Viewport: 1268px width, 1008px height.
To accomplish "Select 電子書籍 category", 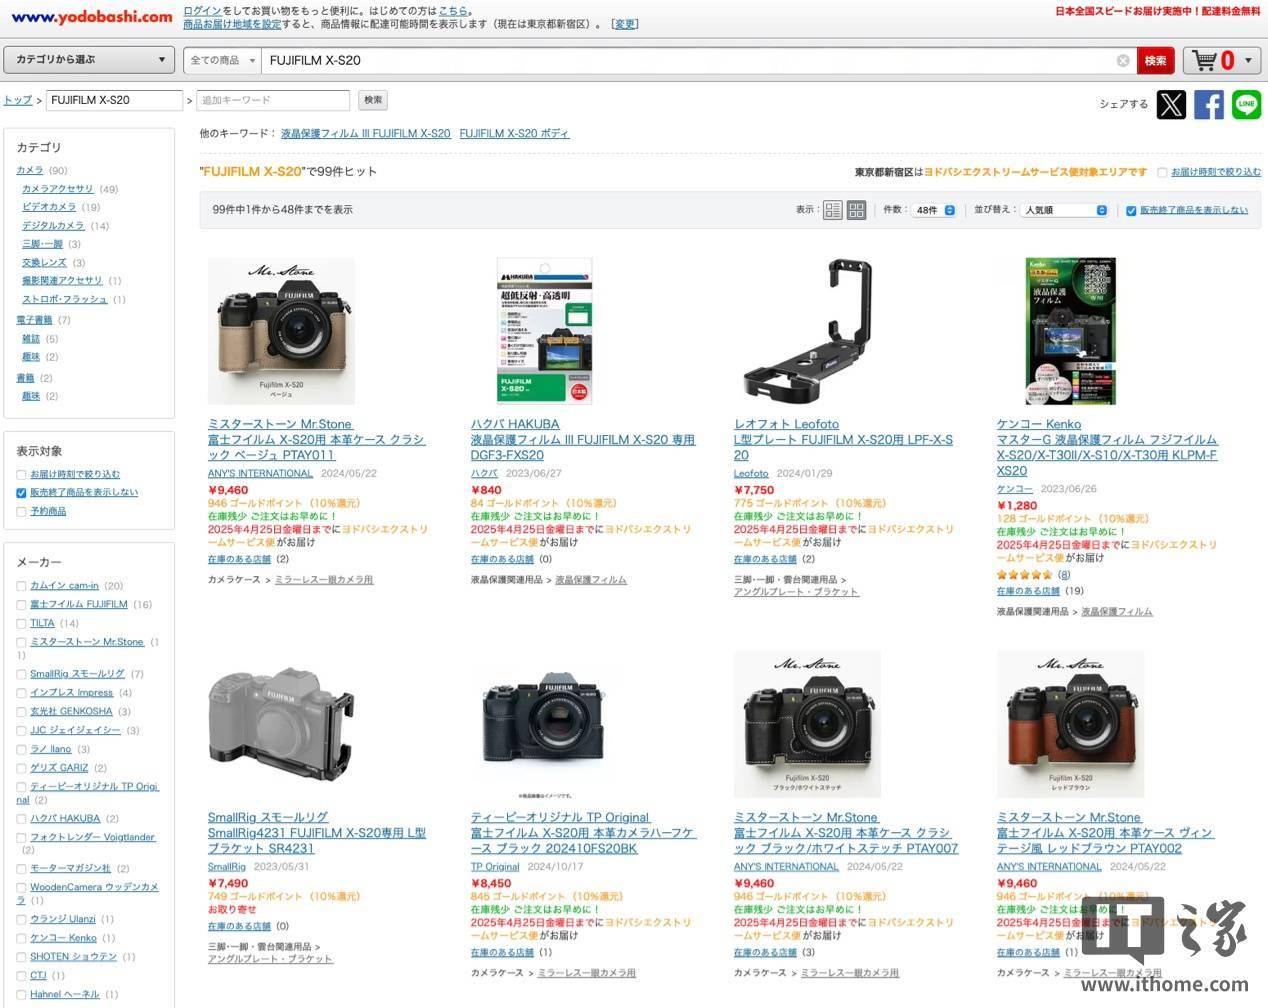I will [x=34, y=320].
